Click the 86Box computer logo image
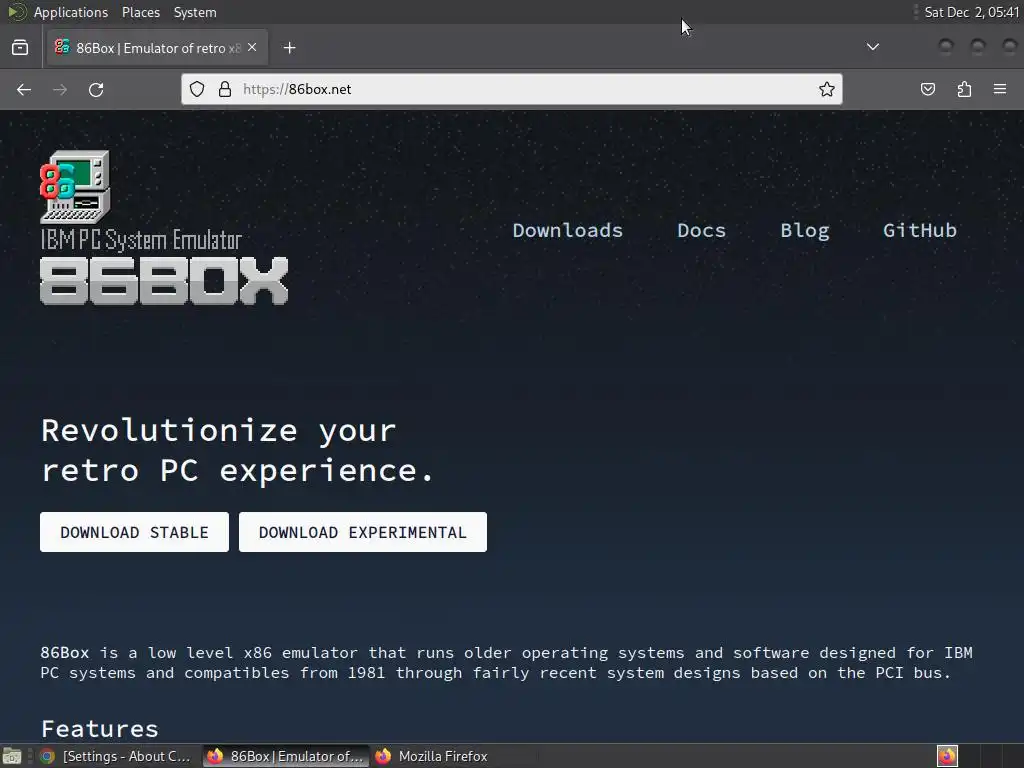 (75, 187)
